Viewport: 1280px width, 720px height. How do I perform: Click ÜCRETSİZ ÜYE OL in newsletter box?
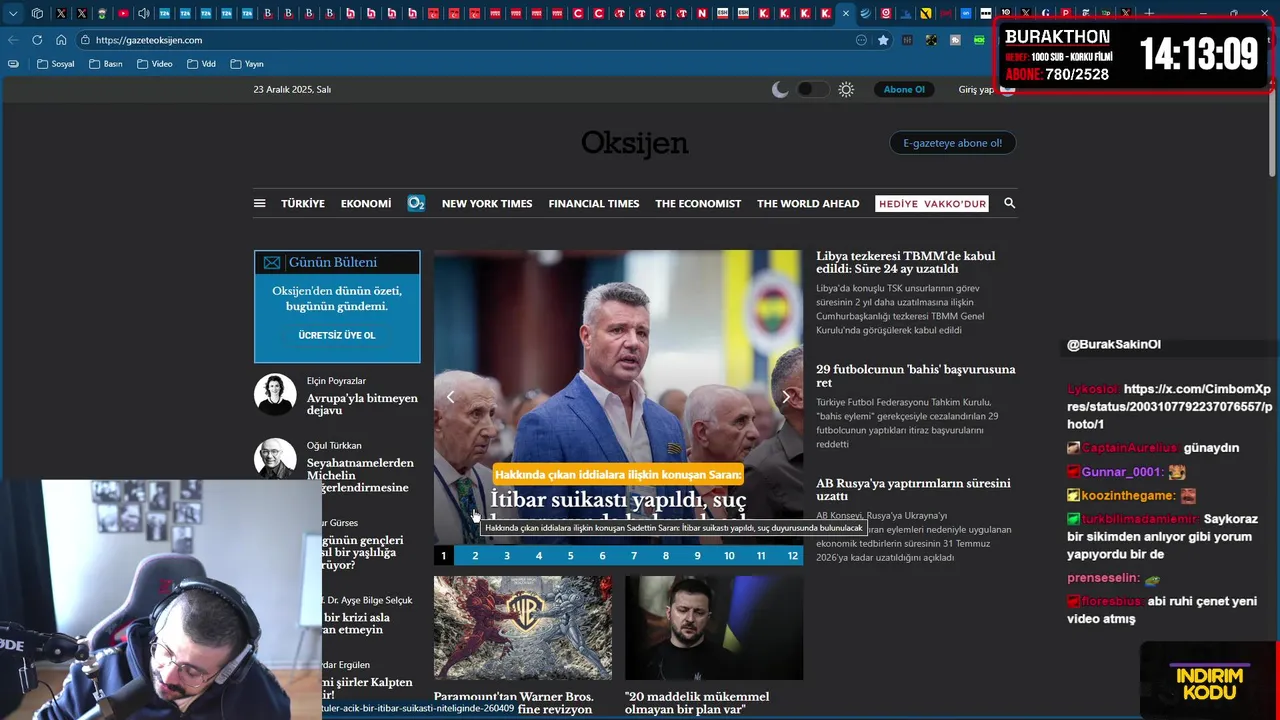click(x=337, y=335)
